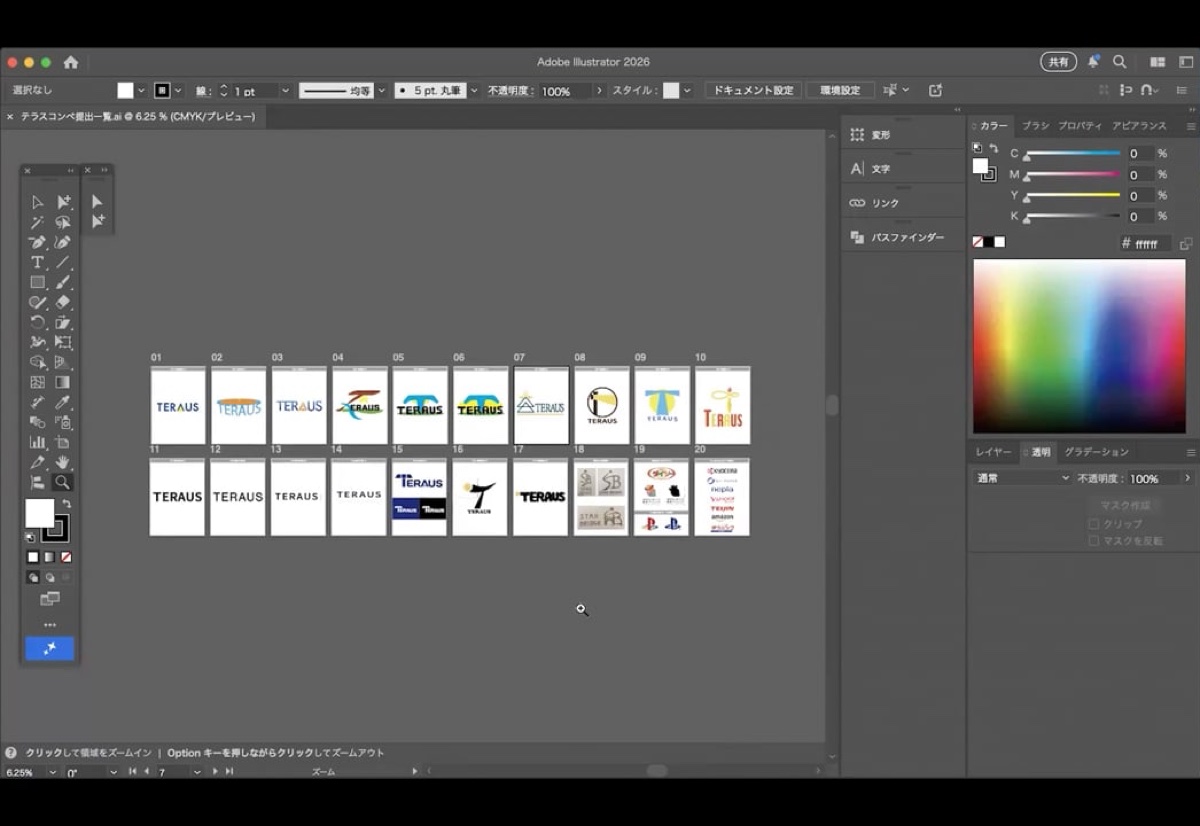Click the Magenta slider in Color panel
1200x826 pixels.
1072,175
